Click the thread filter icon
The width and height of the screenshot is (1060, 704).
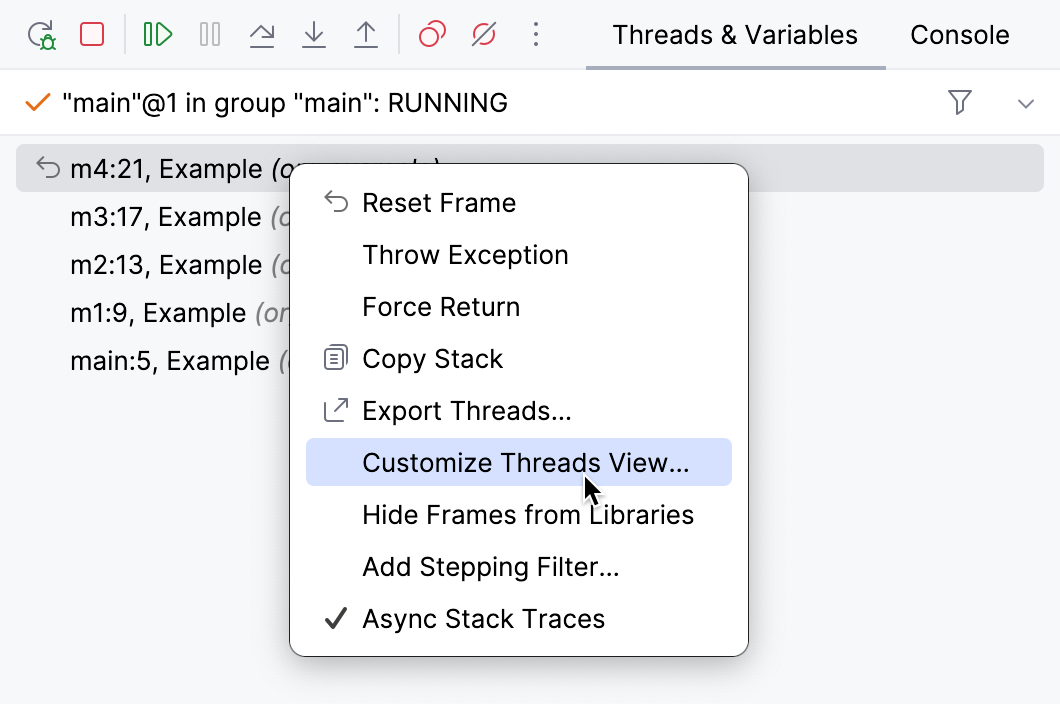click(x=960, y=102)
